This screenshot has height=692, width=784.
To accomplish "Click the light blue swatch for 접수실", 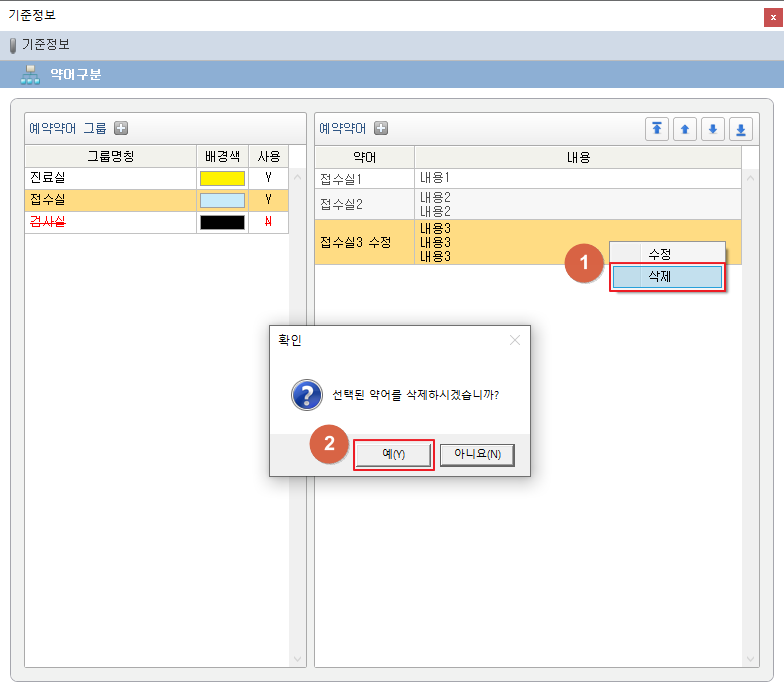I will click(x=222, y=200).
